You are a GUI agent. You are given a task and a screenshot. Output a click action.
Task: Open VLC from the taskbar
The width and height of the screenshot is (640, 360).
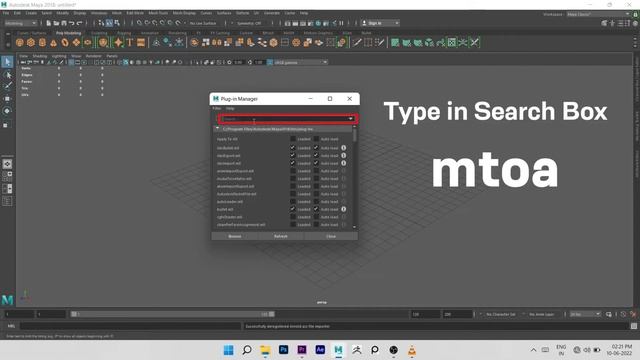pyautogui.click(x=412, y=350)
